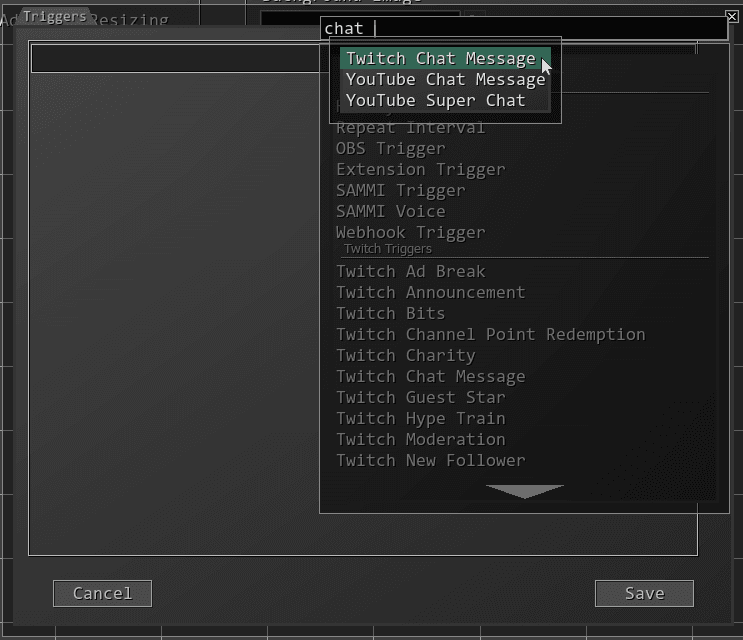743x640 pixels.
Task: Expand more triggers with down arrow
Action: pyautogui.click(x=525, y=491)
